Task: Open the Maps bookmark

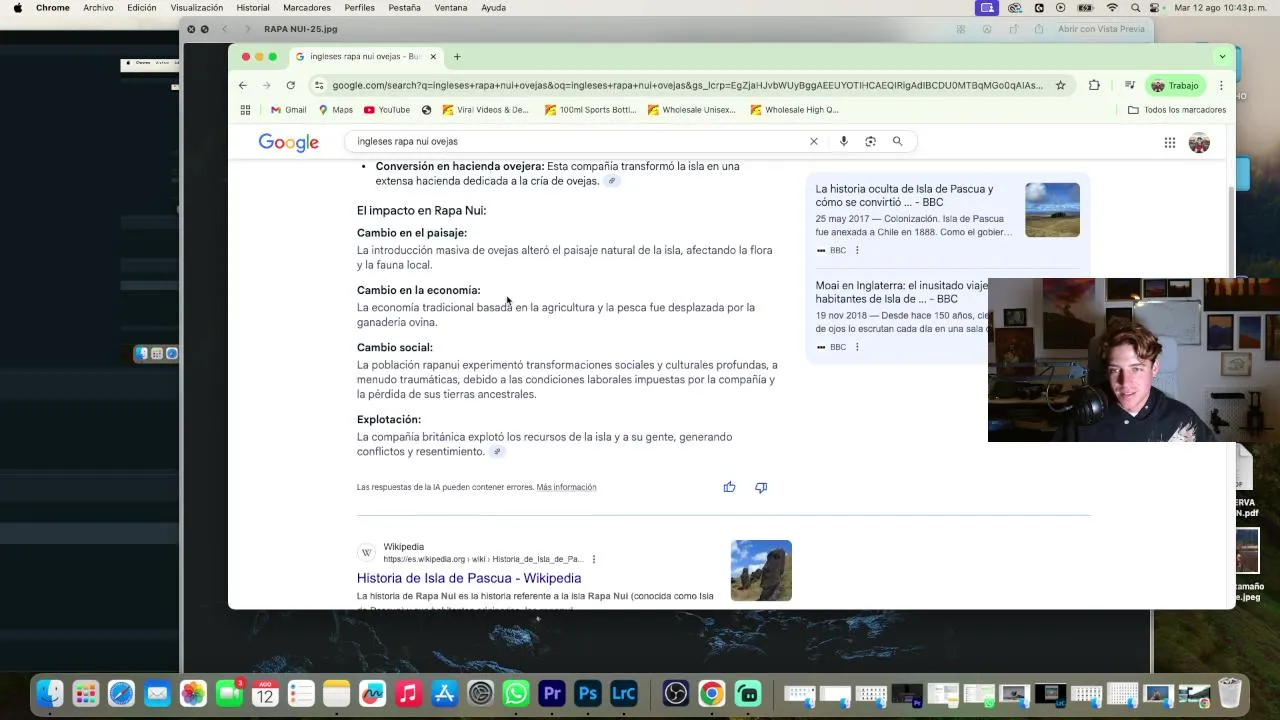Action: point(335,110)
